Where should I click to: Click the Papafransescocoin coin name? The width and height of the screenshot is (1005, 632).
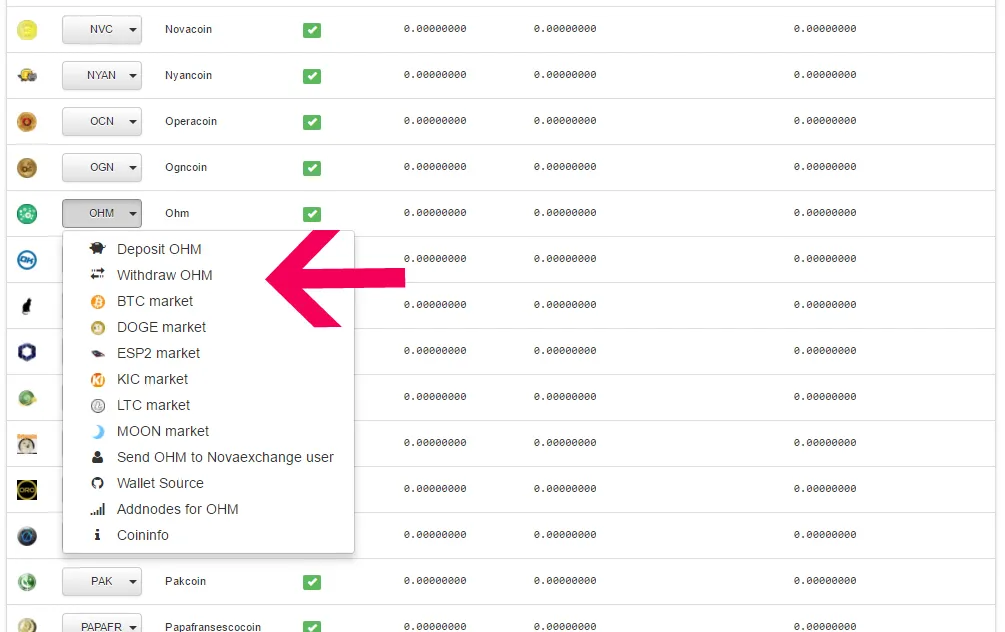[x=213, y=626]
